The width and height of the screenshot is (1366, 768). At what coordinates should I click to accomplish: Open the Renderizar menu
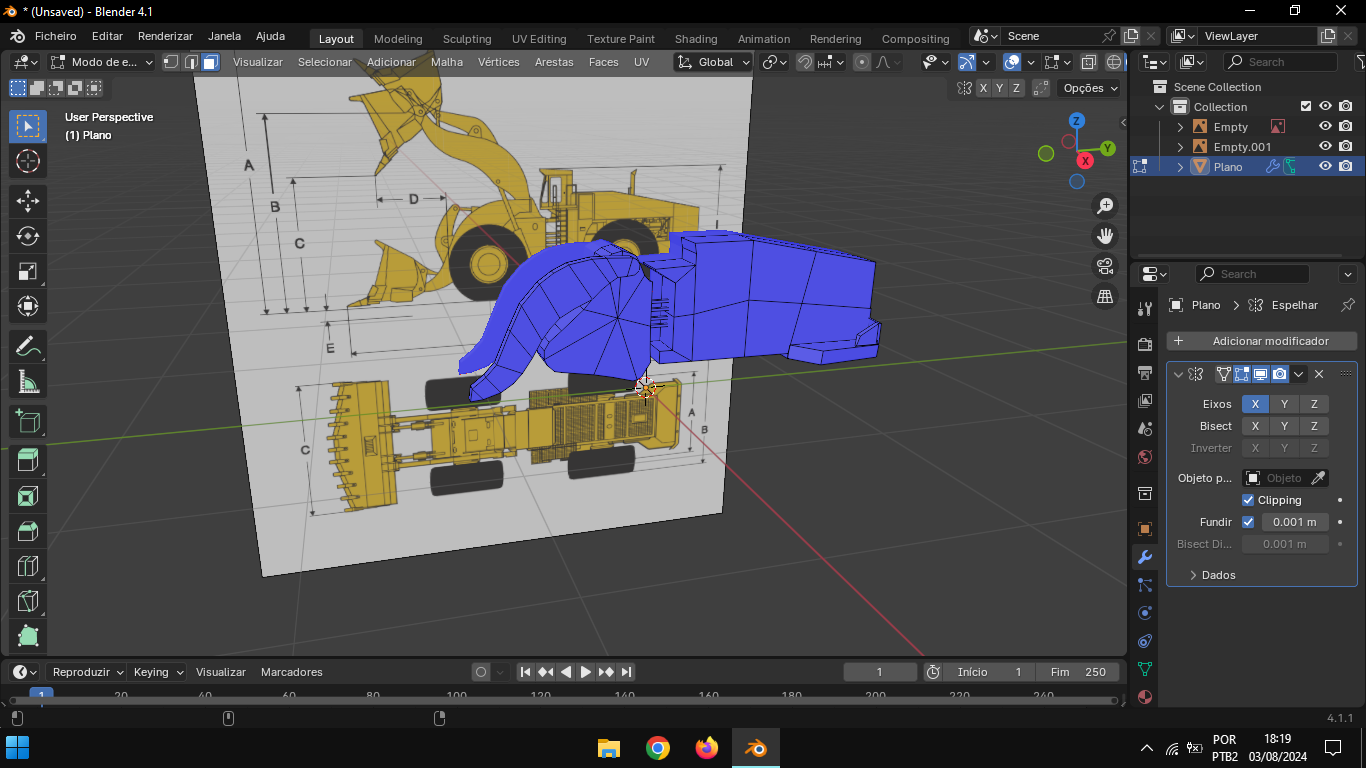click(x=165, y=36)
